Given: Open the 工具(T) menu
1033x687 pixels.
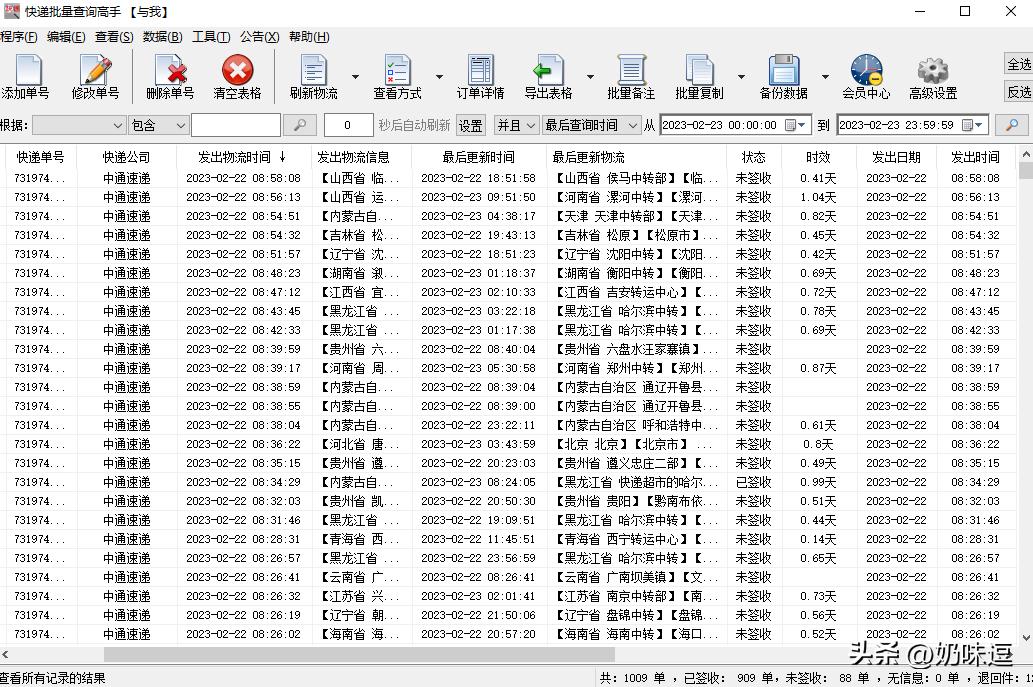Looking at the screenshot, I should pos(211,37).
